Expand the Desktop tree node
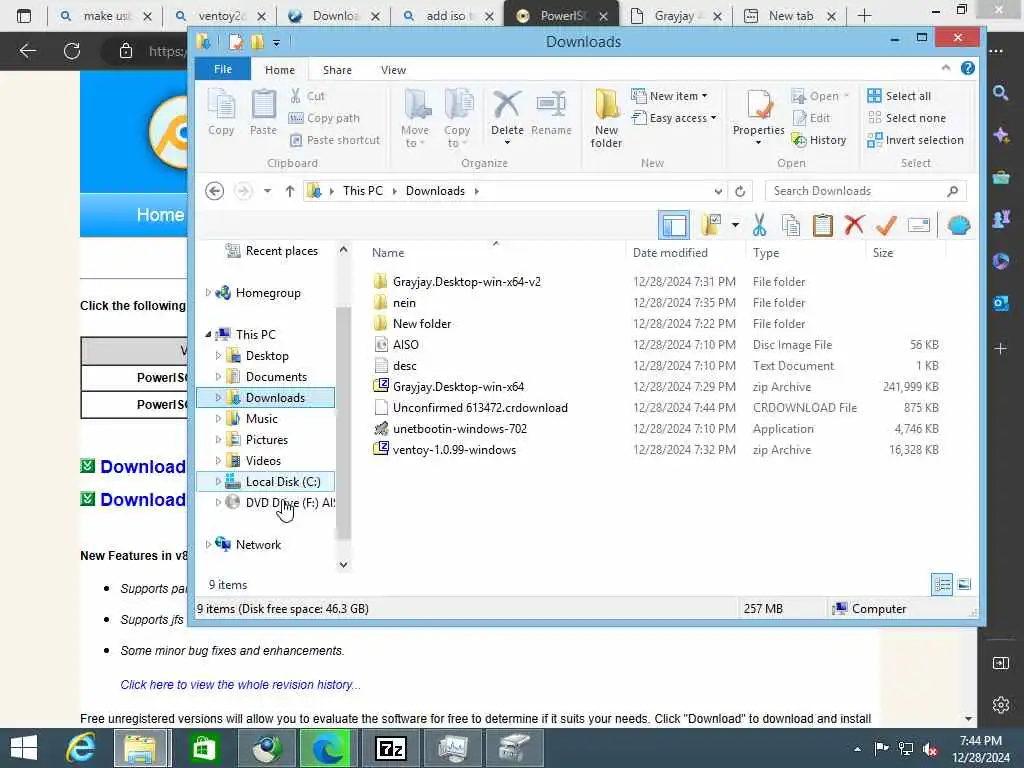Viewport: 1024px width, 768px height. pyautogui.click(x=218, y=356)
